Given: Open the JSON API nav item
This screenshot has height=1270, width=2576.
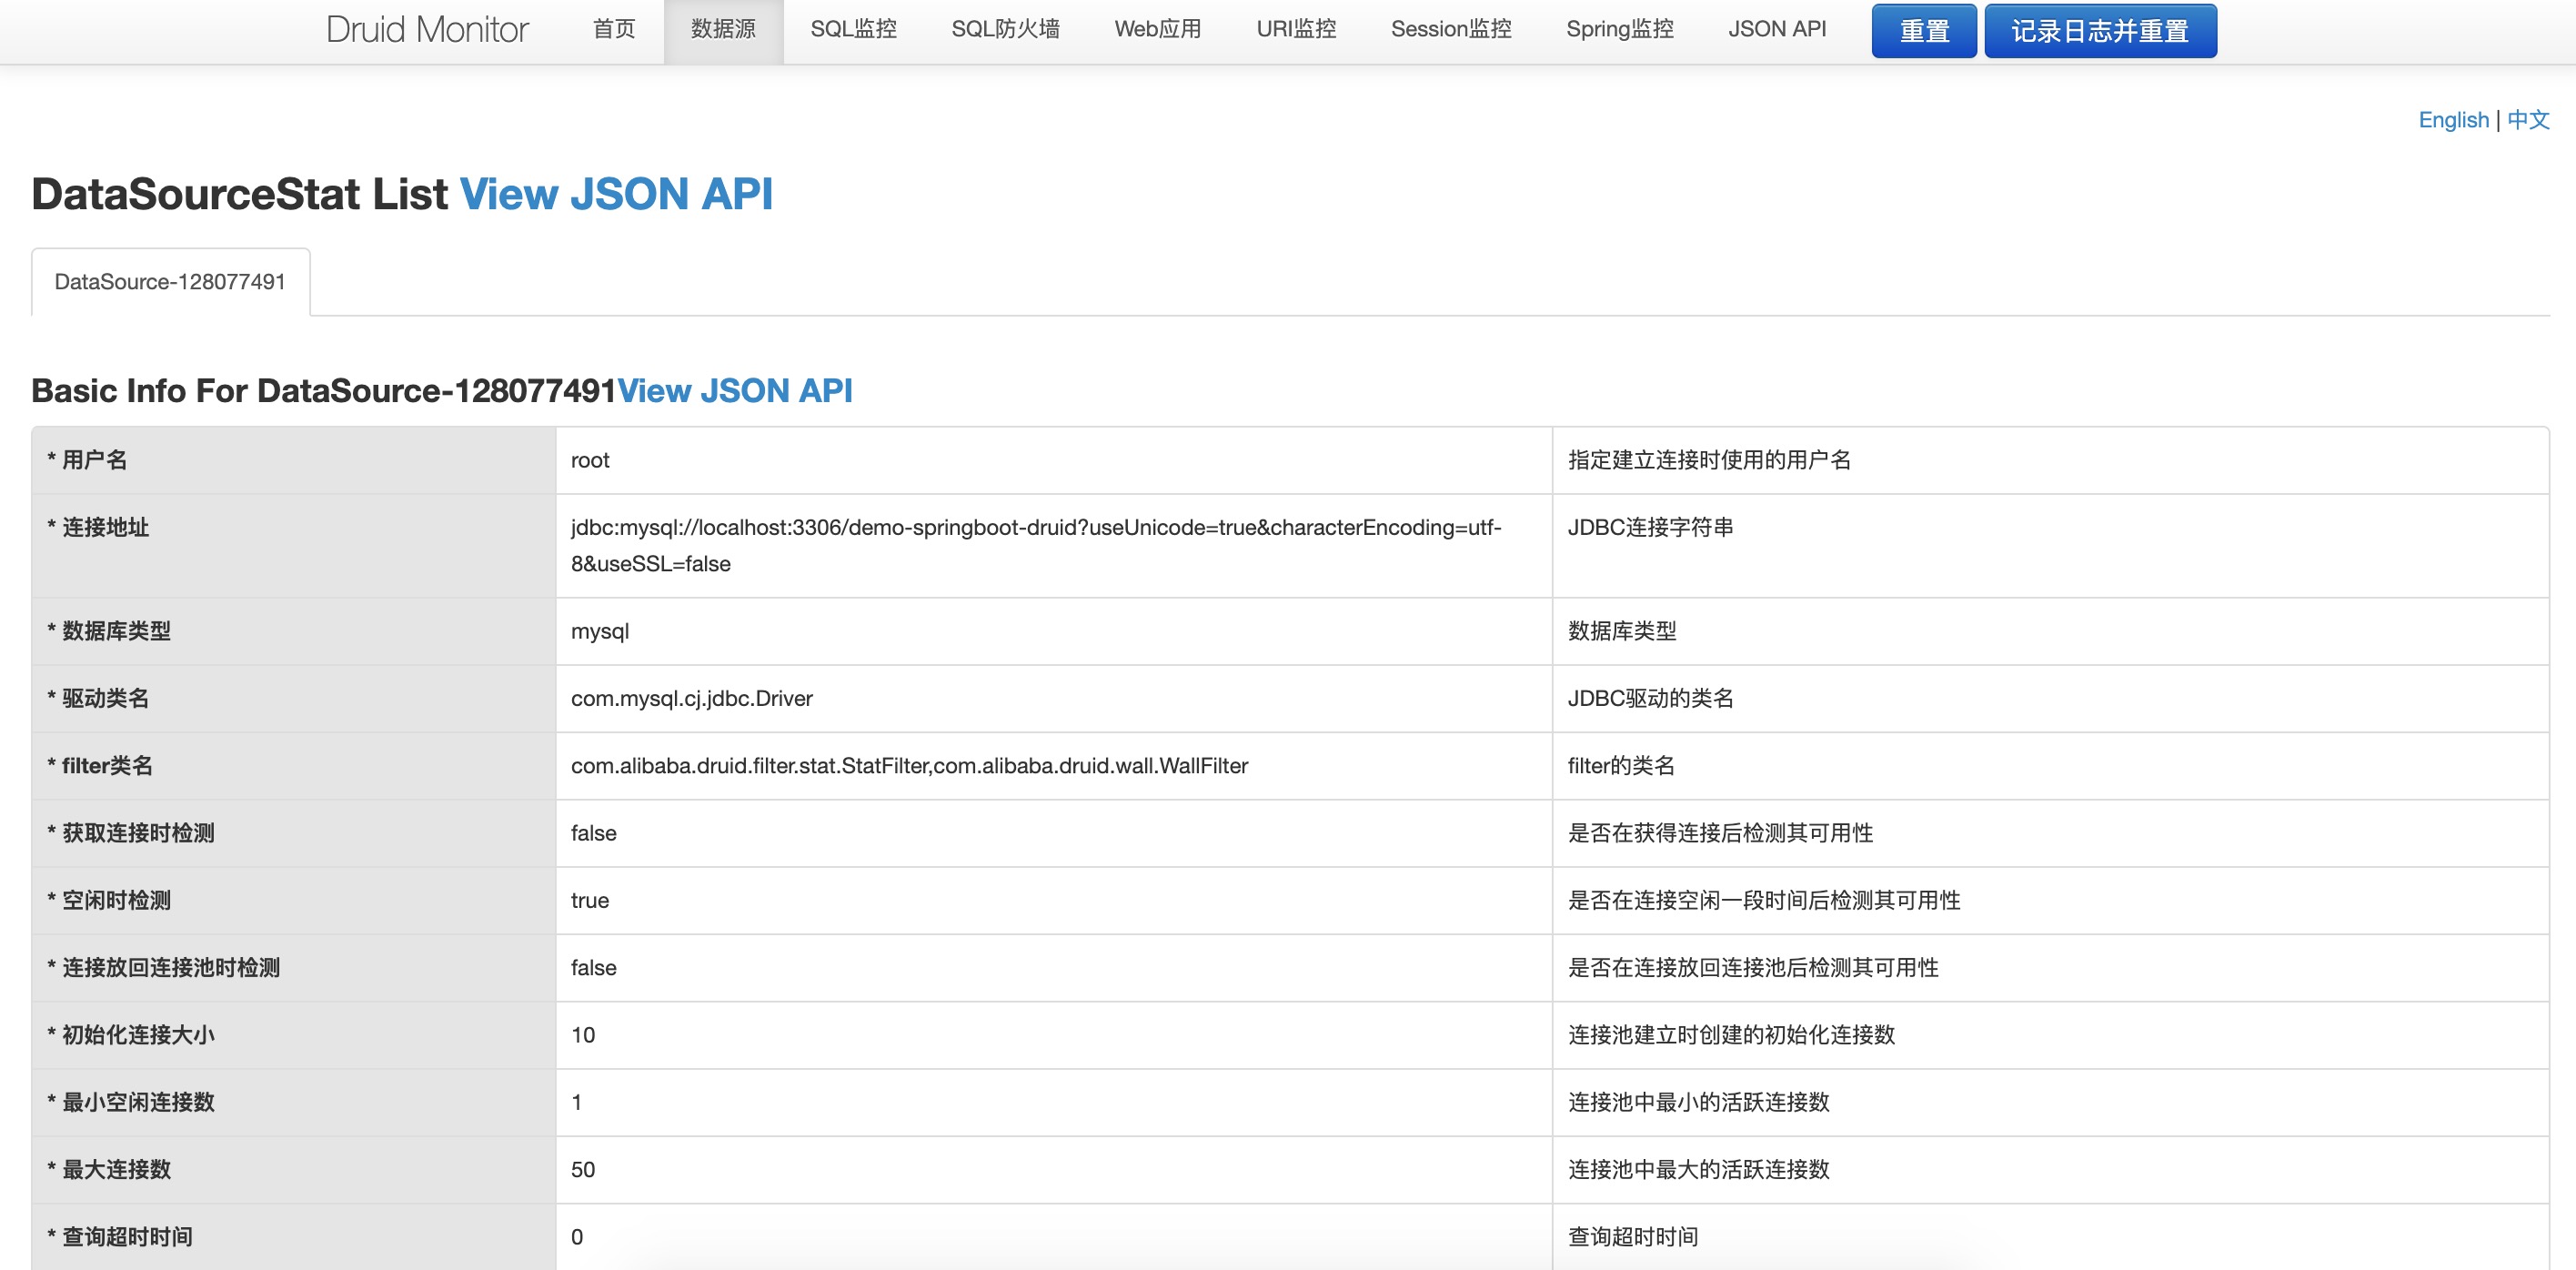Looking at the screenshot, I should click(1777, 29).
